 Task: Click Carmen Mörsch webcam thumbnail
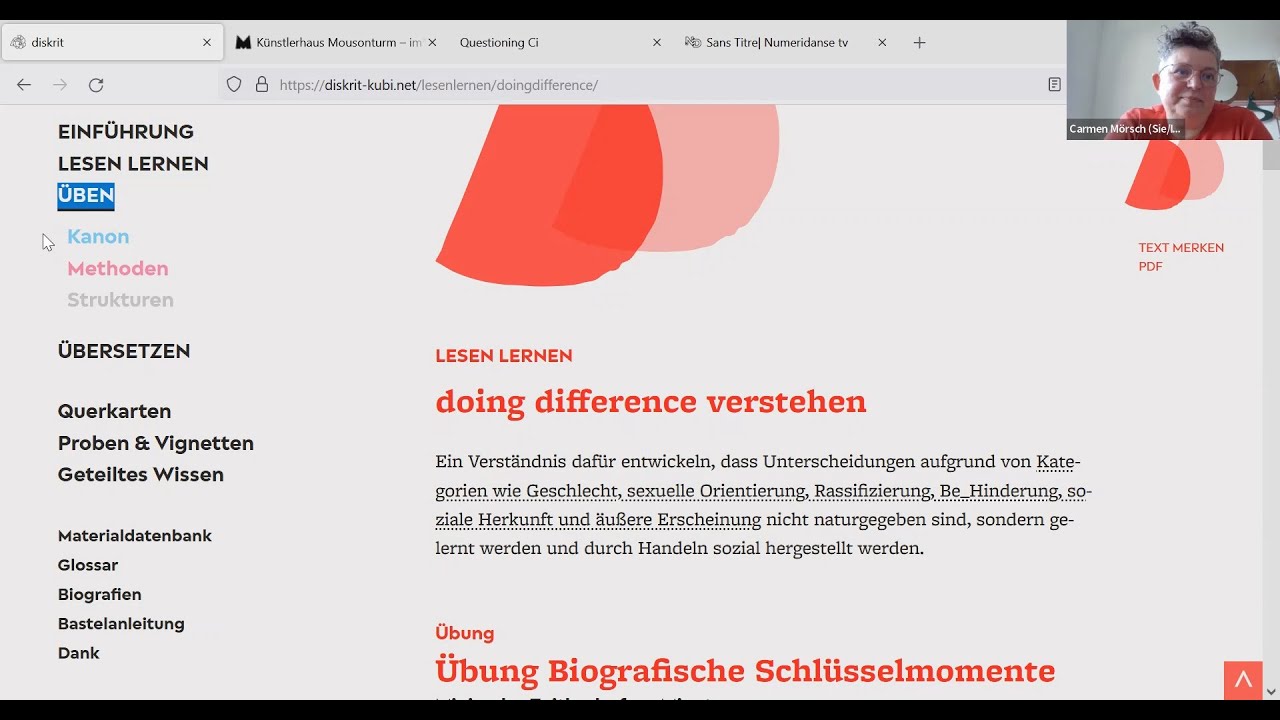[1173, 80]
